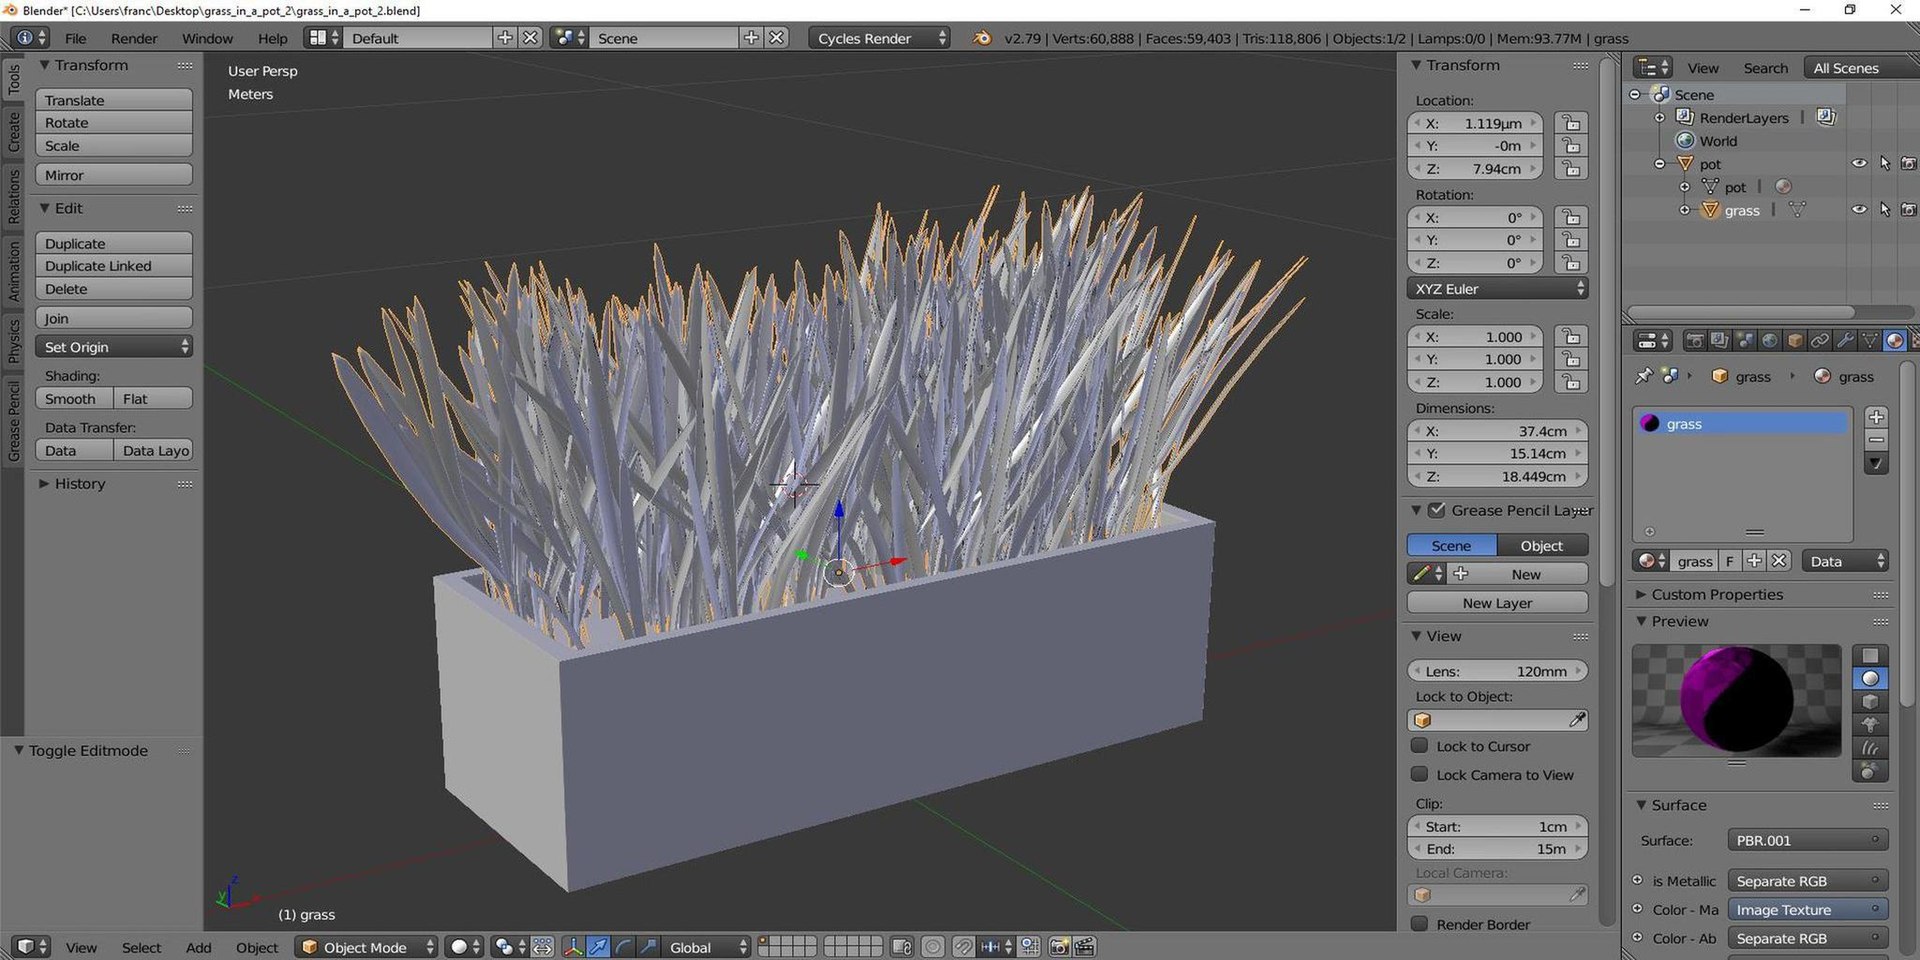Open the XYZ Euler rotation mode dropdown
The height and width of the screenshot is (960, 1920).
pos(1497,288)
